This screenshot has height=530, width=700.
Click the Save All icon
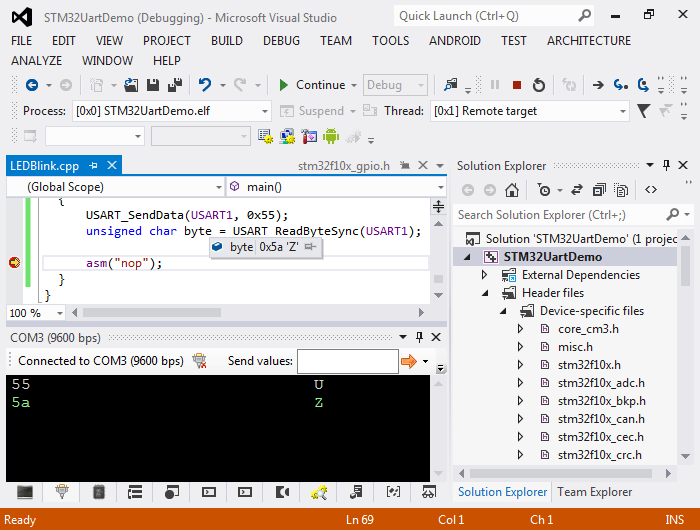[175, 85]
